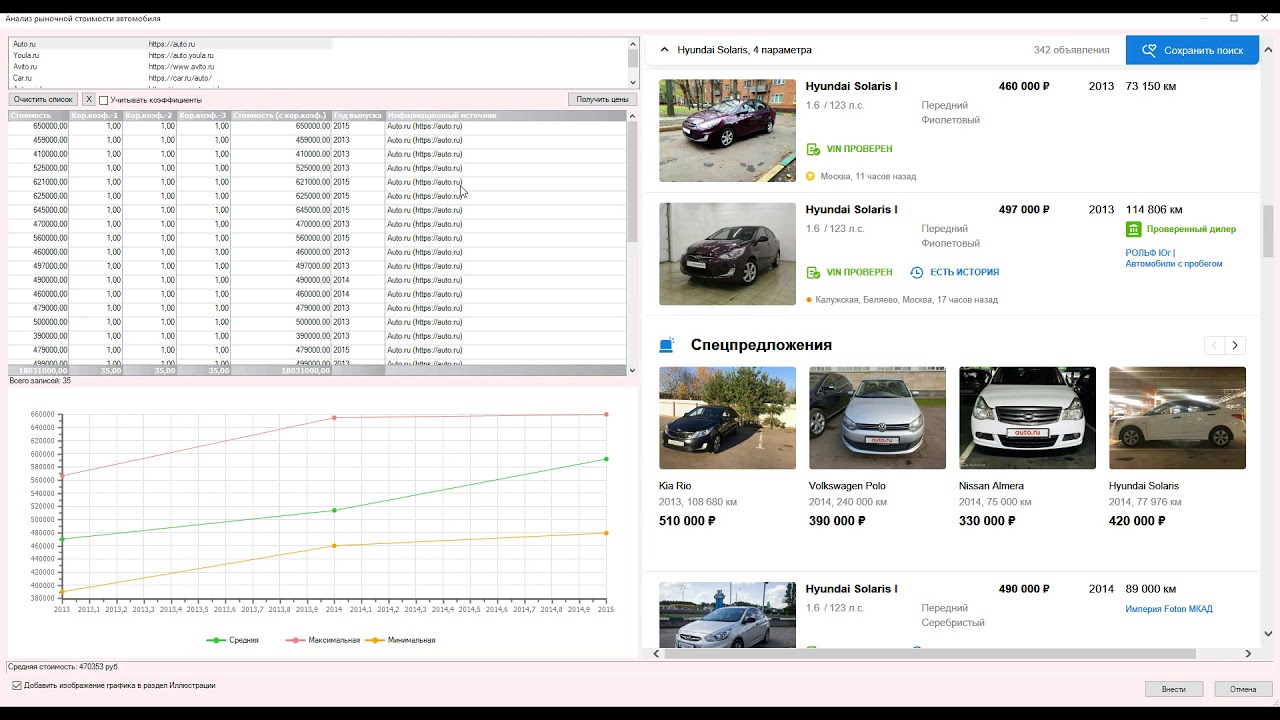Select Car.ru source row
The height and width of the screenshot is (720, 1280).
(170, 78)
